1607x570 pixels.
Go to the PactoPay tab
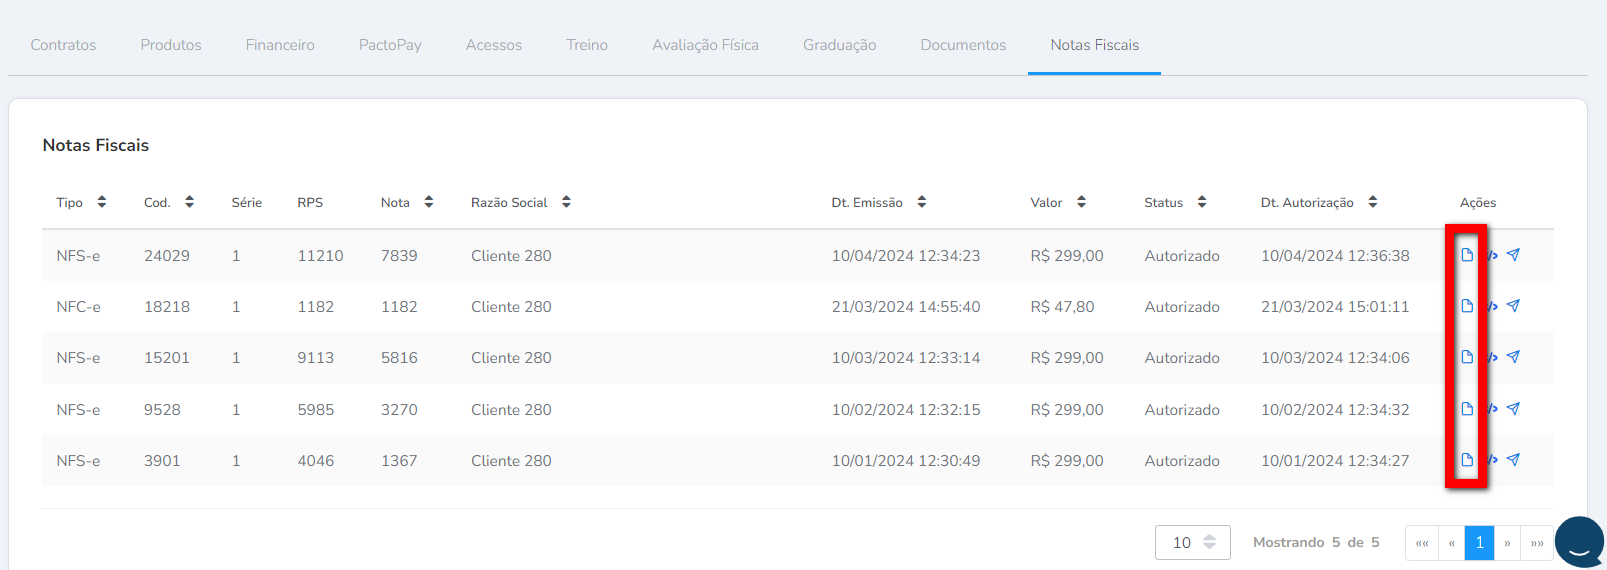tap(390, 45)
